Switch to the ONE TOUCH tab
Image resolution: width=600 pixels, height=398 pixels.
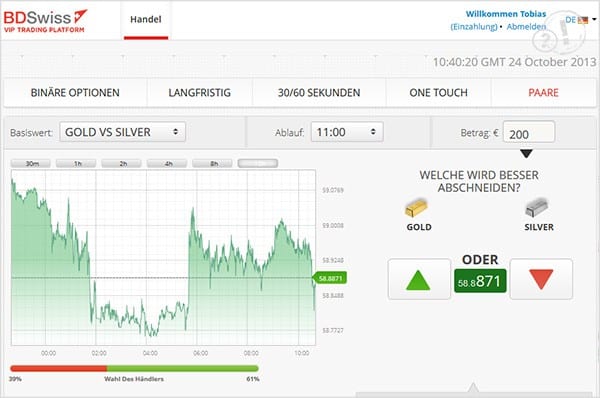[439, 93]
